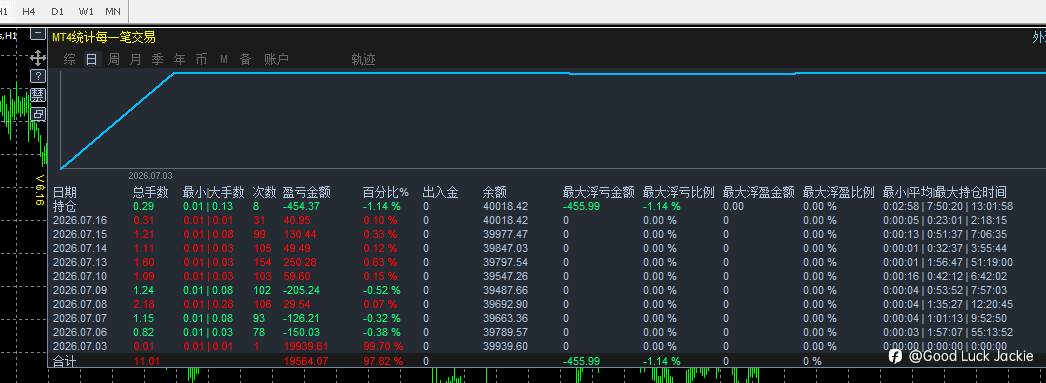This screenshot has width=1046, height=383.
Task: Click the 最大浮亏金额 column header
Action: click(598, 193)
